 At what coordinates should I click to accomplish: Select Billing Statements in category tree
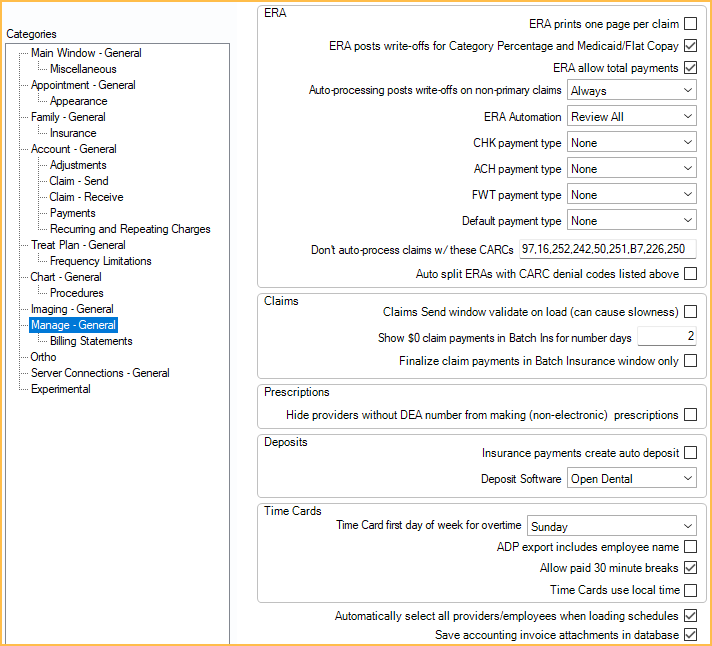(x=91, y=341)
